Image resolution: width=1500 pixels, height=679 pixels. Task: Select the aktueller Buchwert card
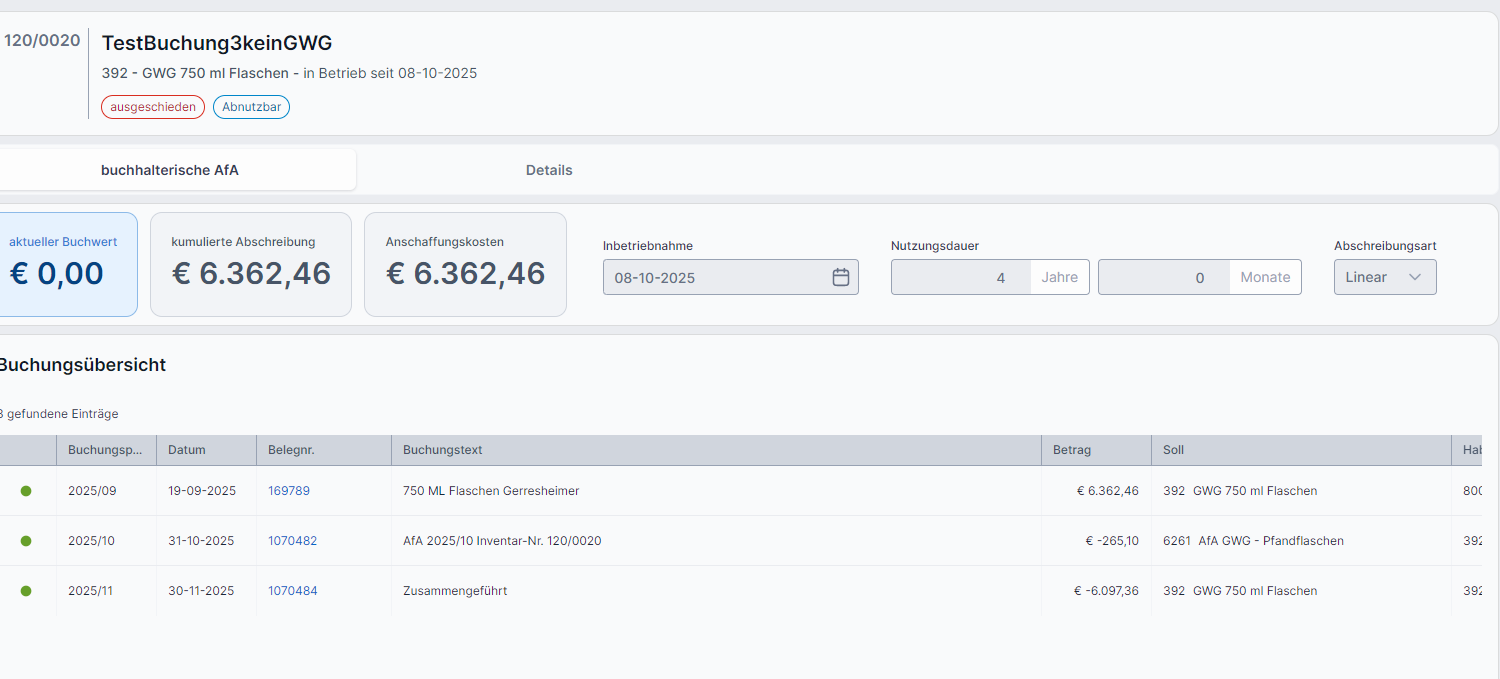[x=63, y=264]
